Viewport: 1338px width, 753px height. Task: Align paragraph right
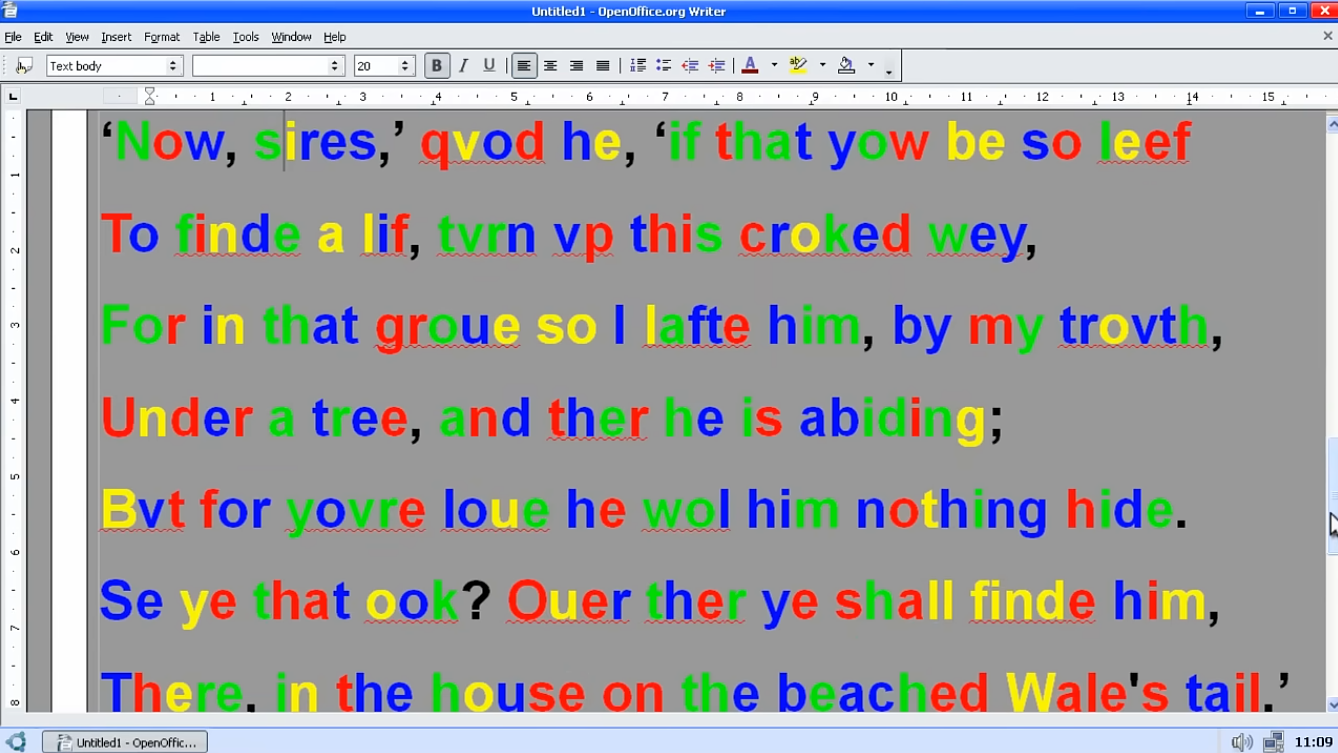[576, 66]
